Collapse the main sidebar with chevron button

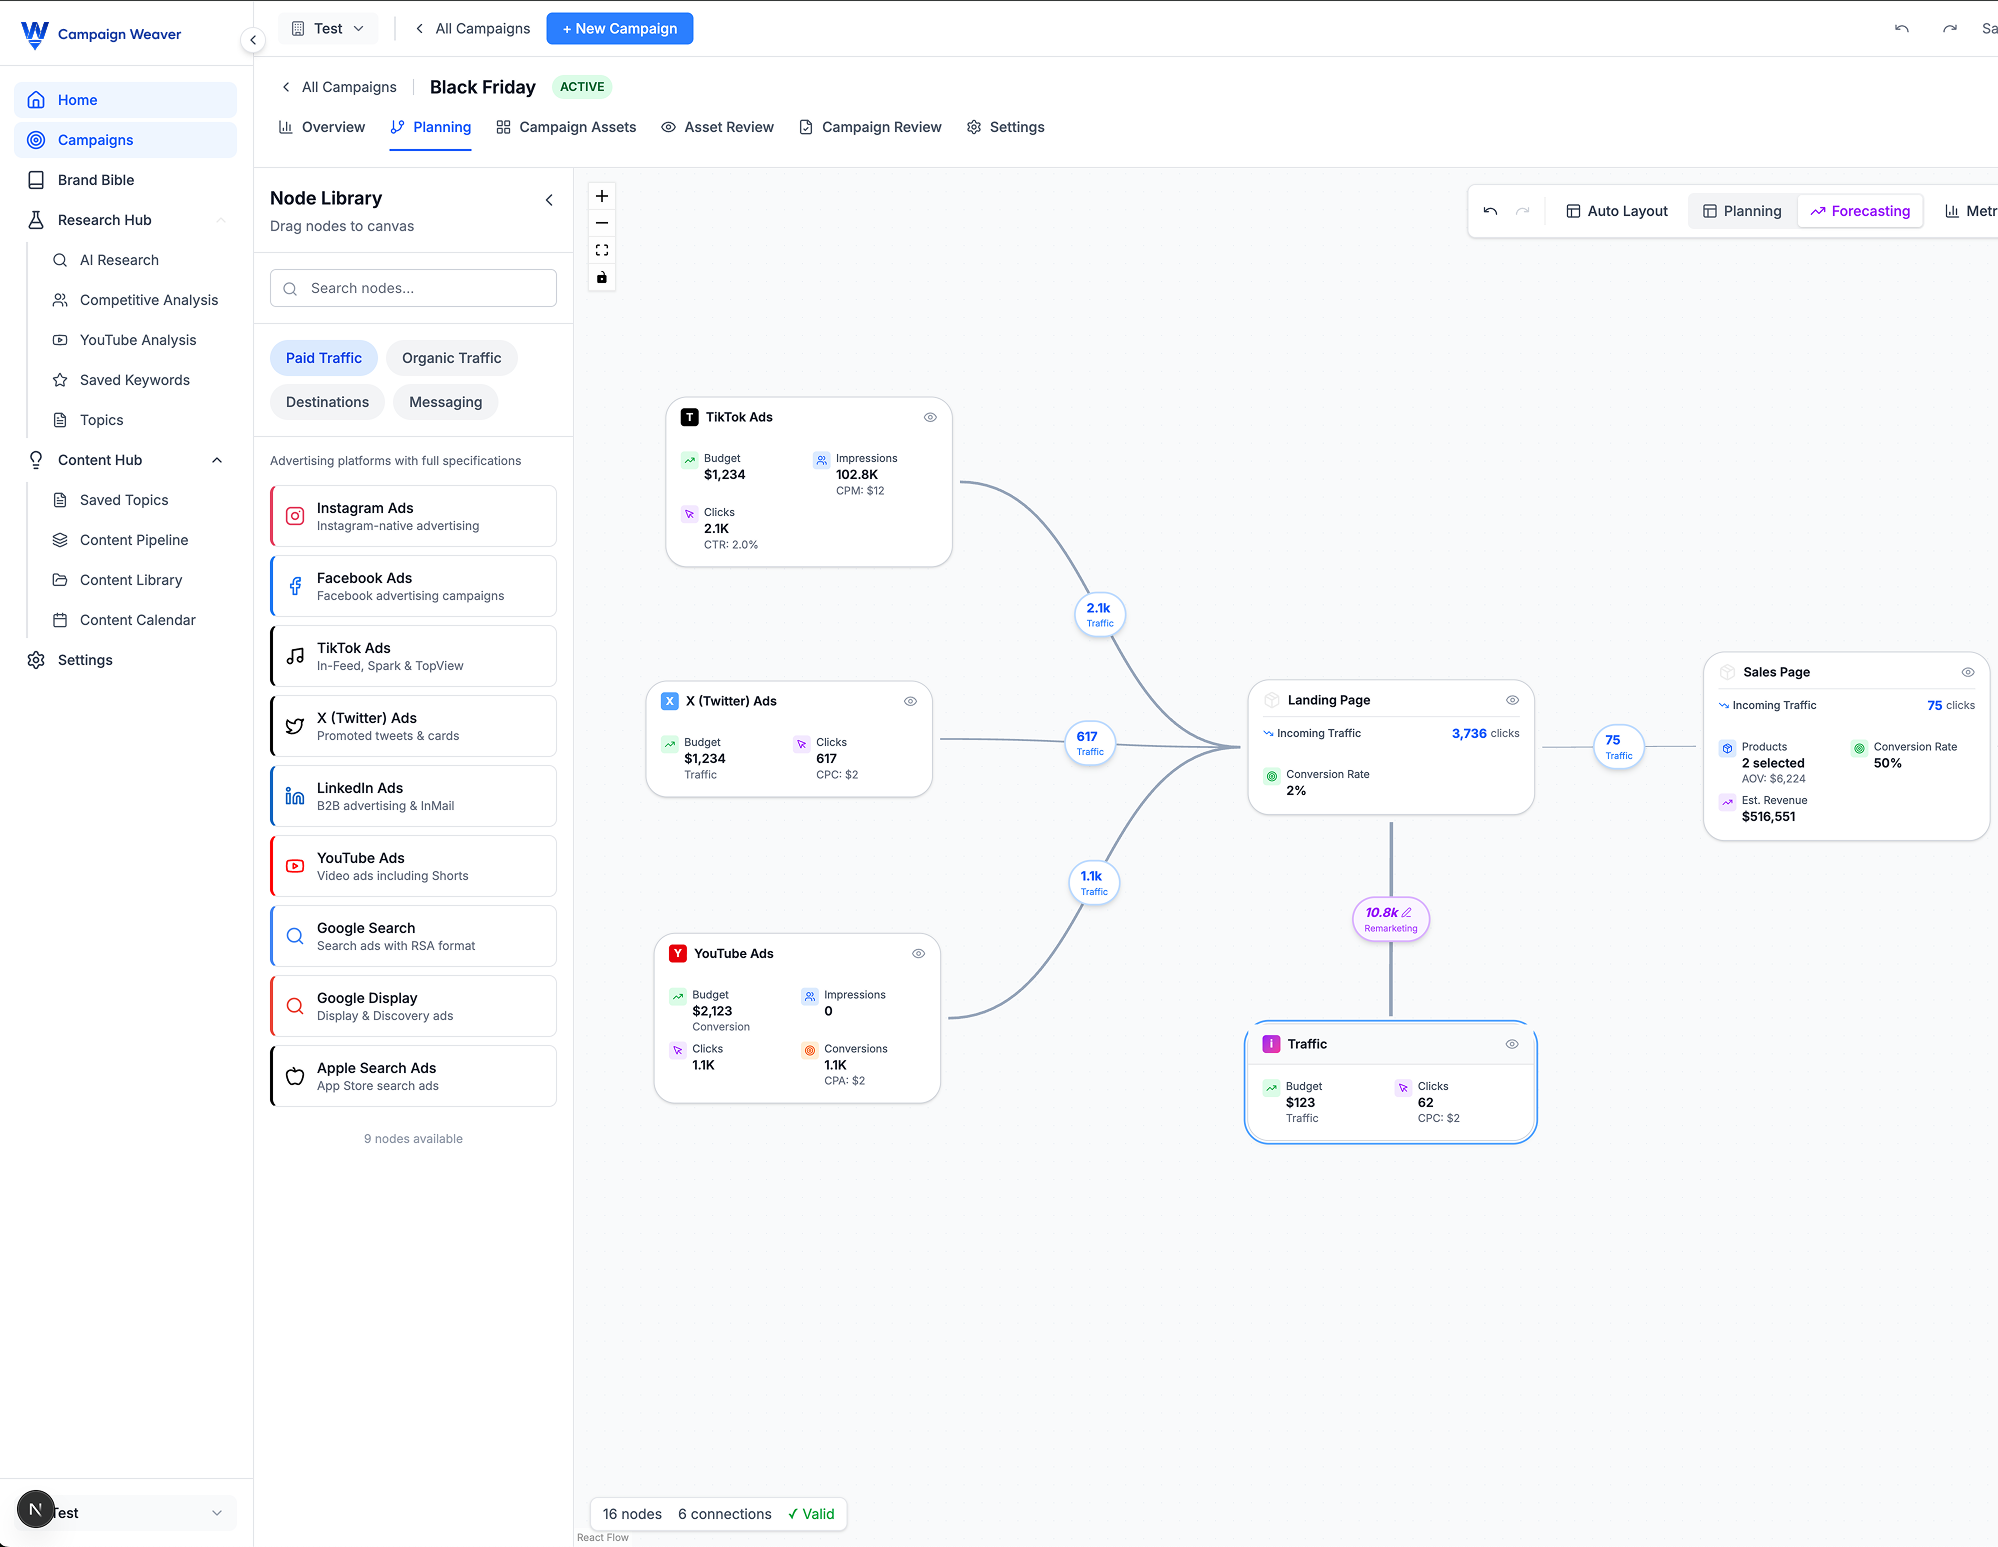point(253,40)
